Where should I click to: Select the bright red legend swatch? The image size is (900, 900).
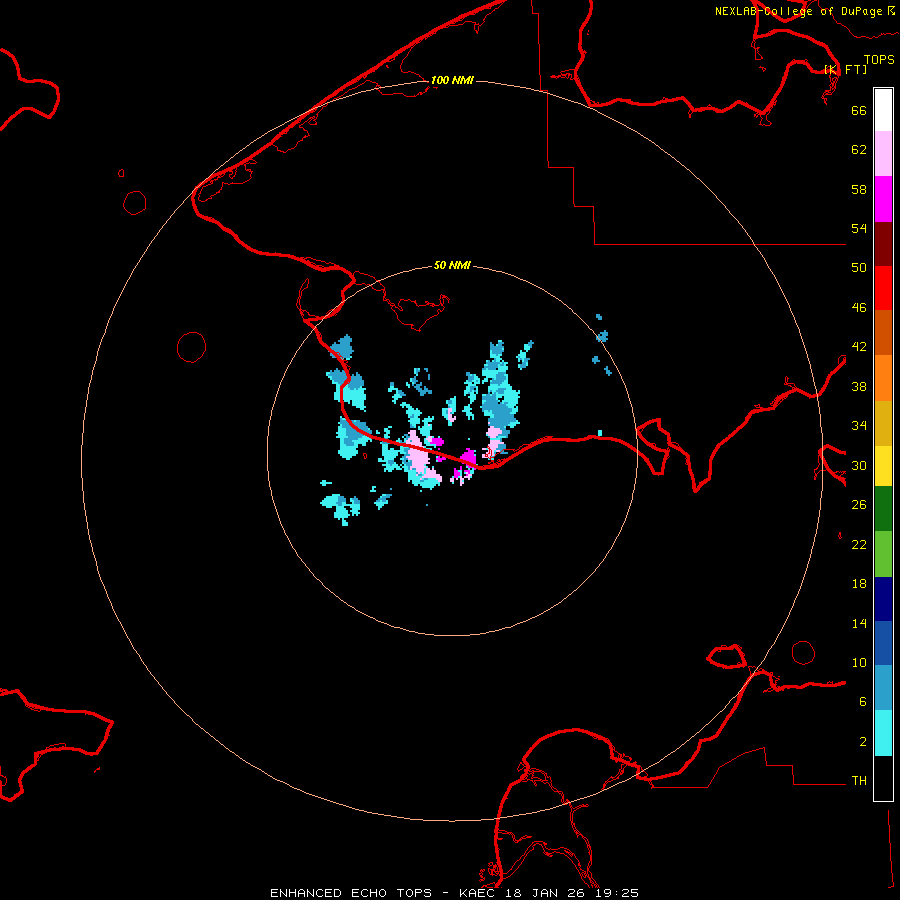coord(883,288)
